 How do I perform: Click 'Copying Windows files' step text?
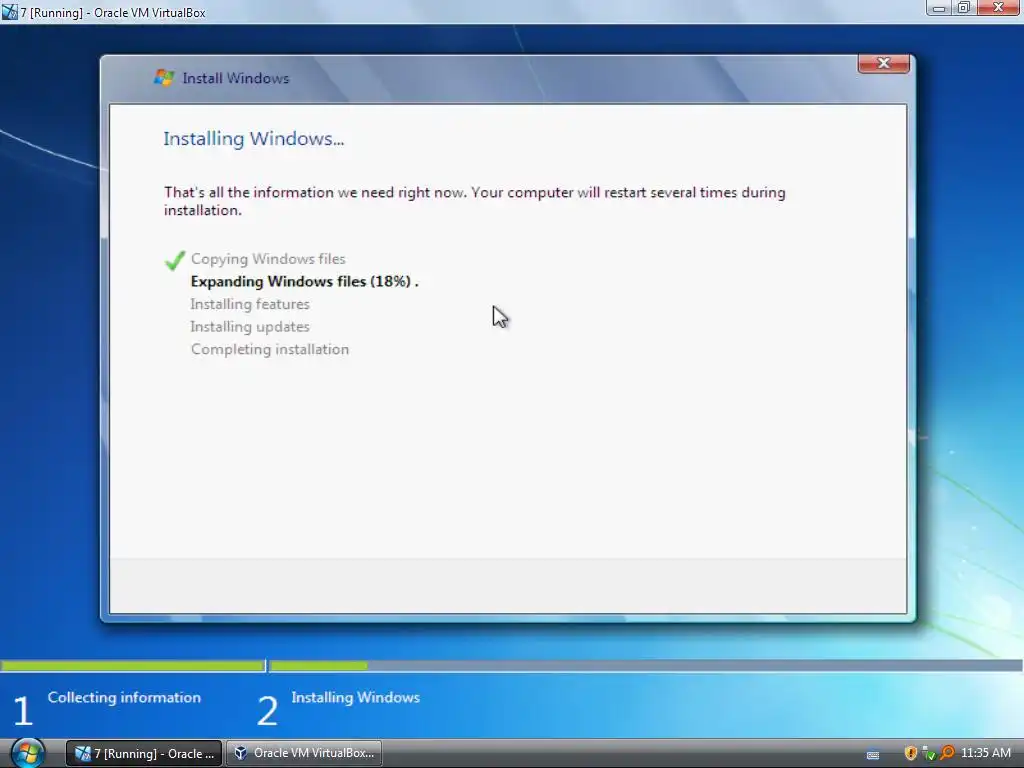[268, 259]
